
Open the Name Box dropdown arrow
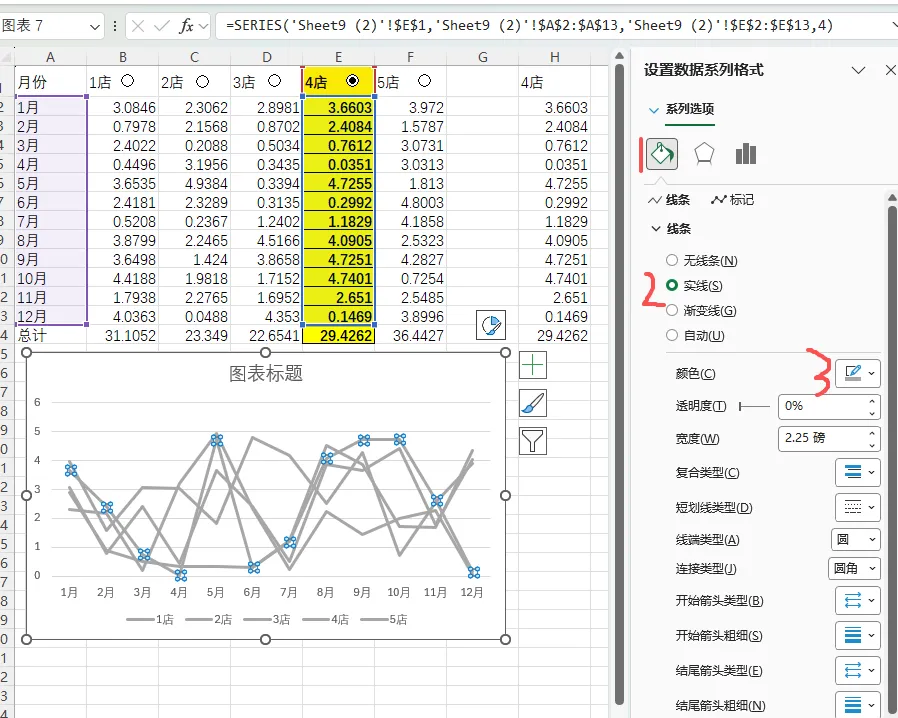click(94, 26)
